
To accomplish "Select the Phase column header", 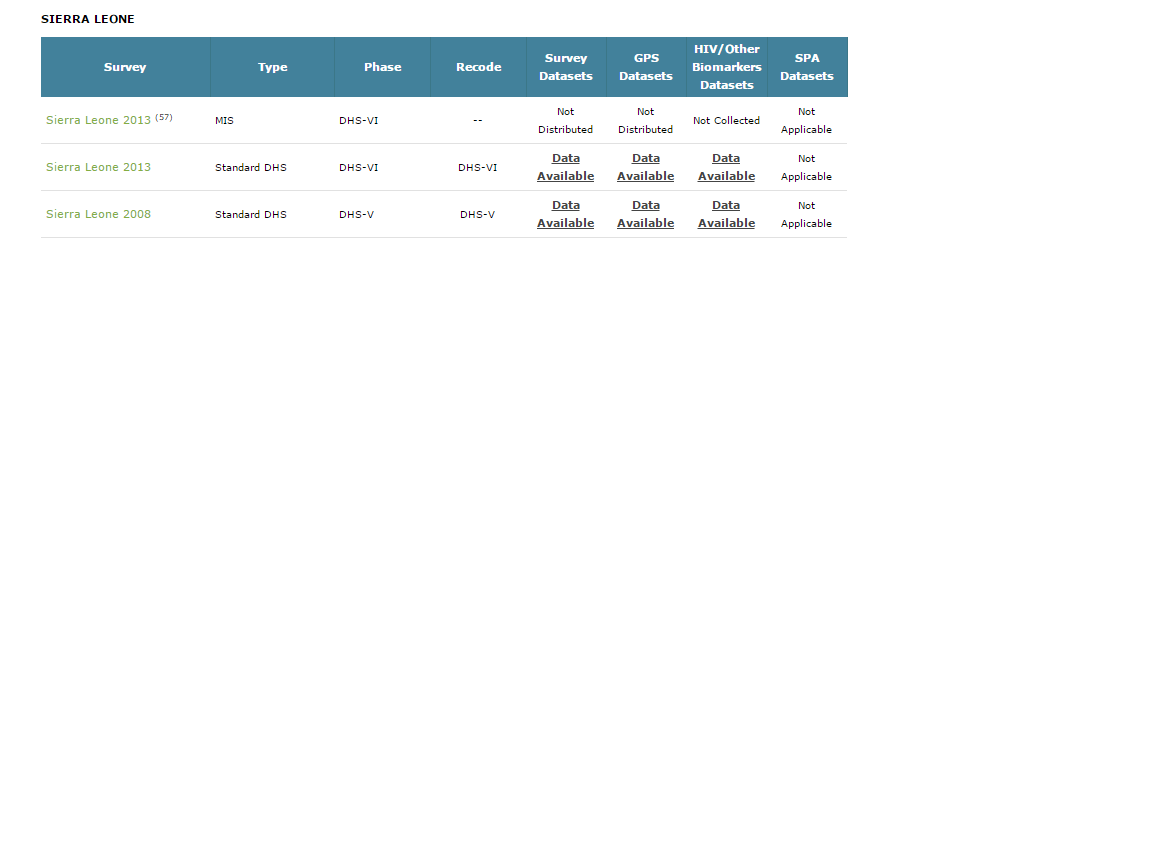I will (382, 67).
